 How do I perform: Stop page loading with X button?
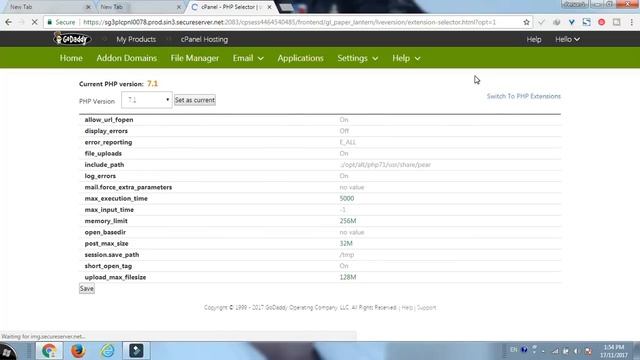[35, 22]
